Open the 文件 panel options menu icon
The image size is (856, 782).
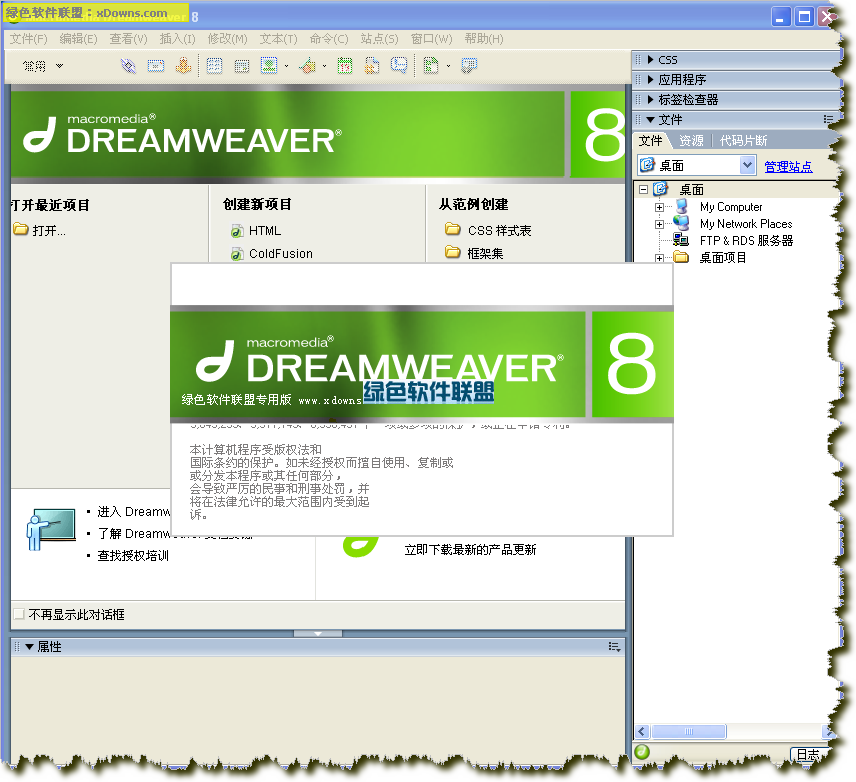coord(828,120)
